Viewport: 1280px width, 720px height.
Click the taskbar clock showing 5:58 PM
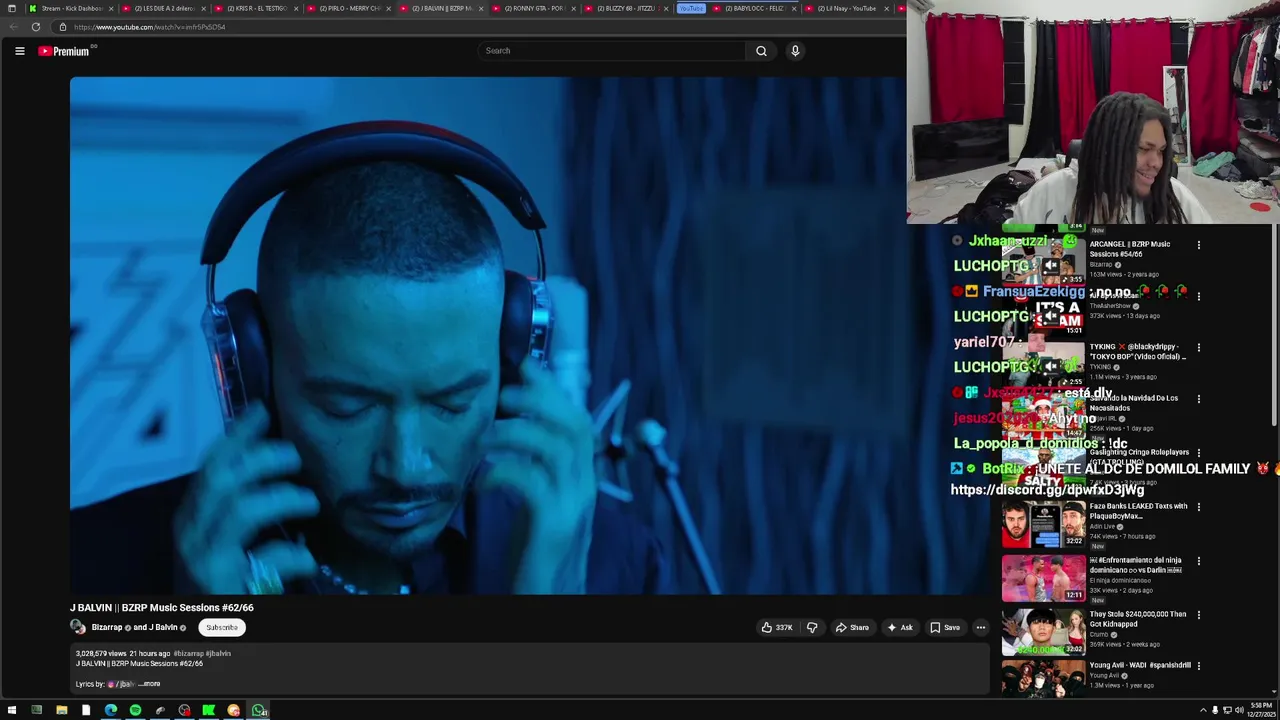pyautogui.click(x=1262, y=711)
